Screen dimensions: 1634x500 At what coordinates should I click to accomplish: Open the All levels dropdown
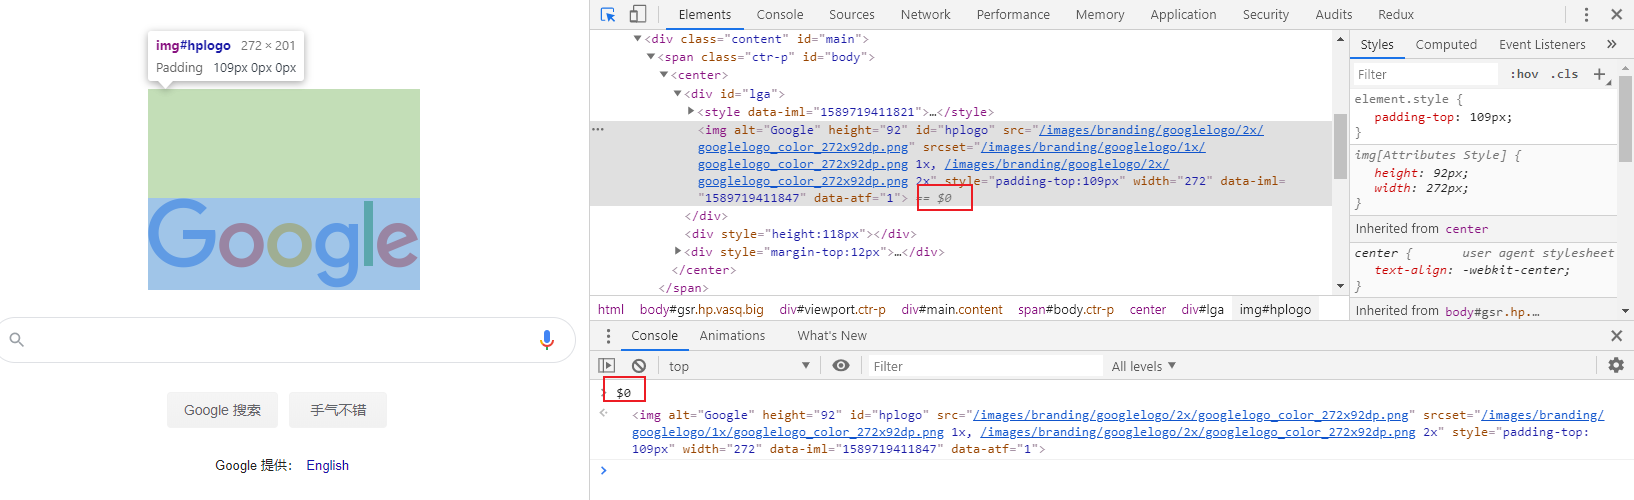coord(1144,366)
